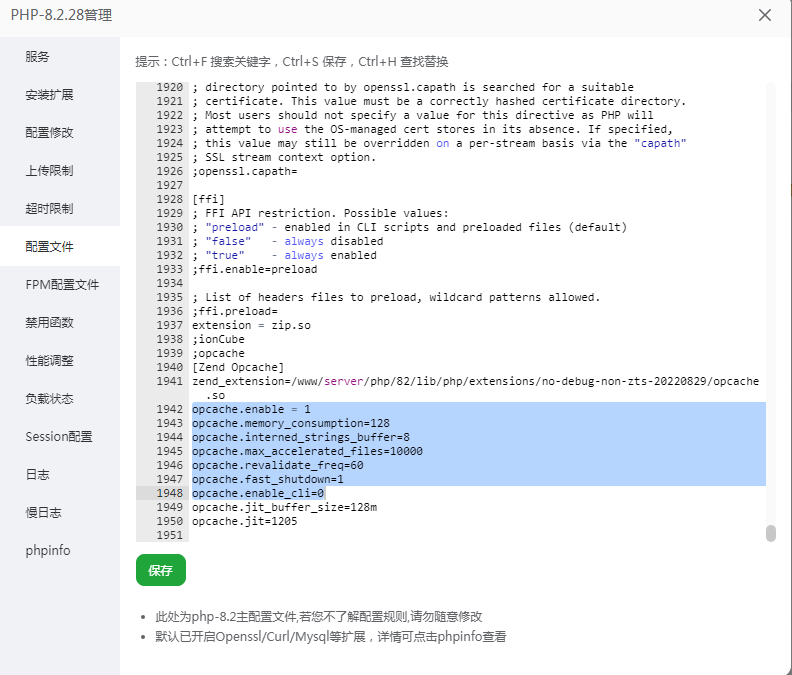Click the green 保存 button
This screenshot has height=675, width=792.
[x=160, y=570]
